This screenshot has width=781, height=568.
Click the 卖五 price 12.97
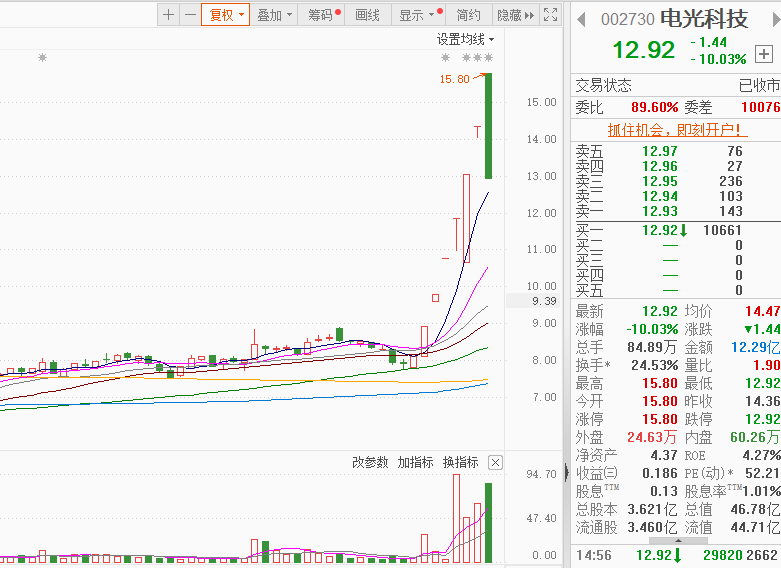click(659, 150)
